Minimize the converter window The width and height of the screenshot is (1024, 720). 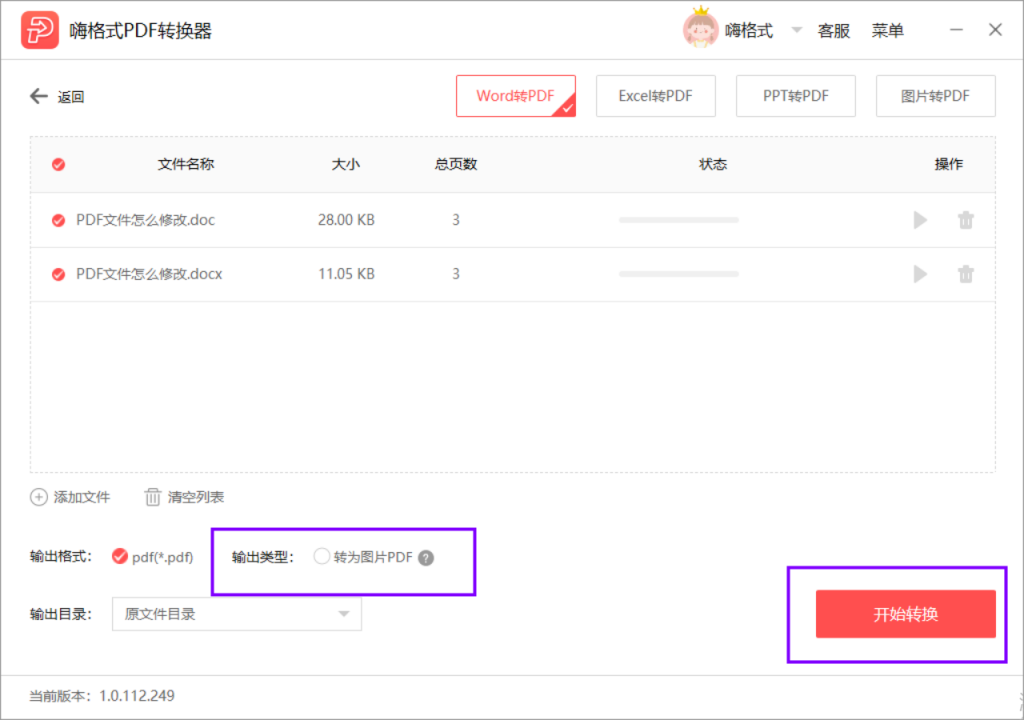pyautogui.click(x=956, y=30)
